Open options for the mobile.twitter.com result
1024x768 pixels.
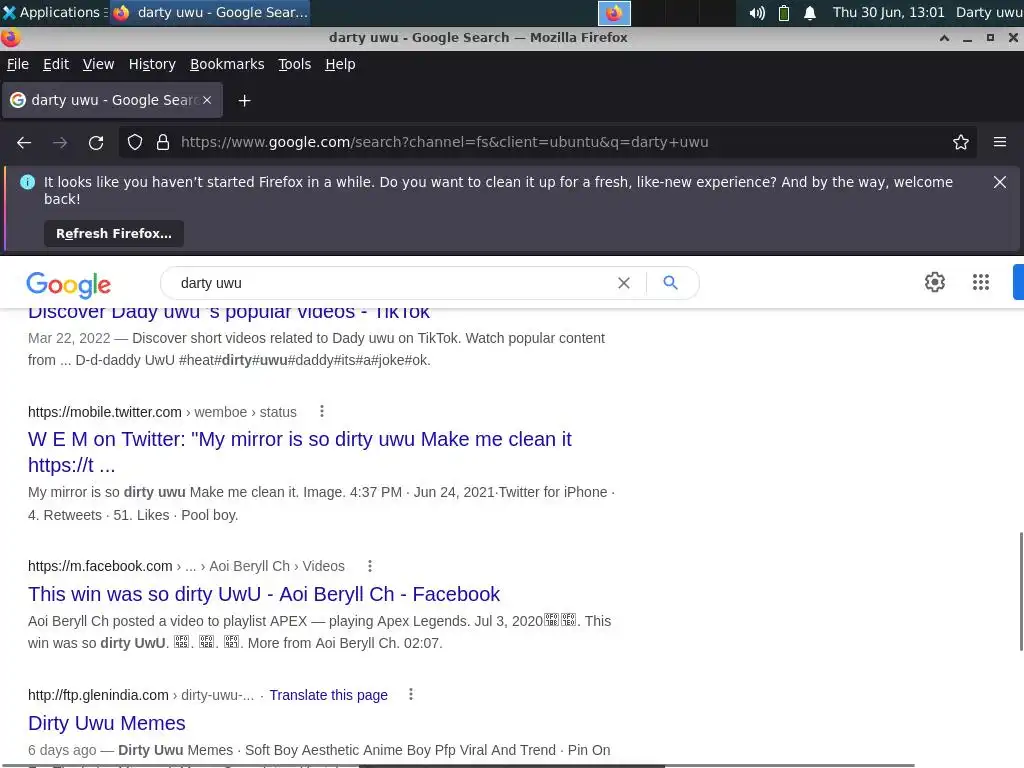coord(321,411)
